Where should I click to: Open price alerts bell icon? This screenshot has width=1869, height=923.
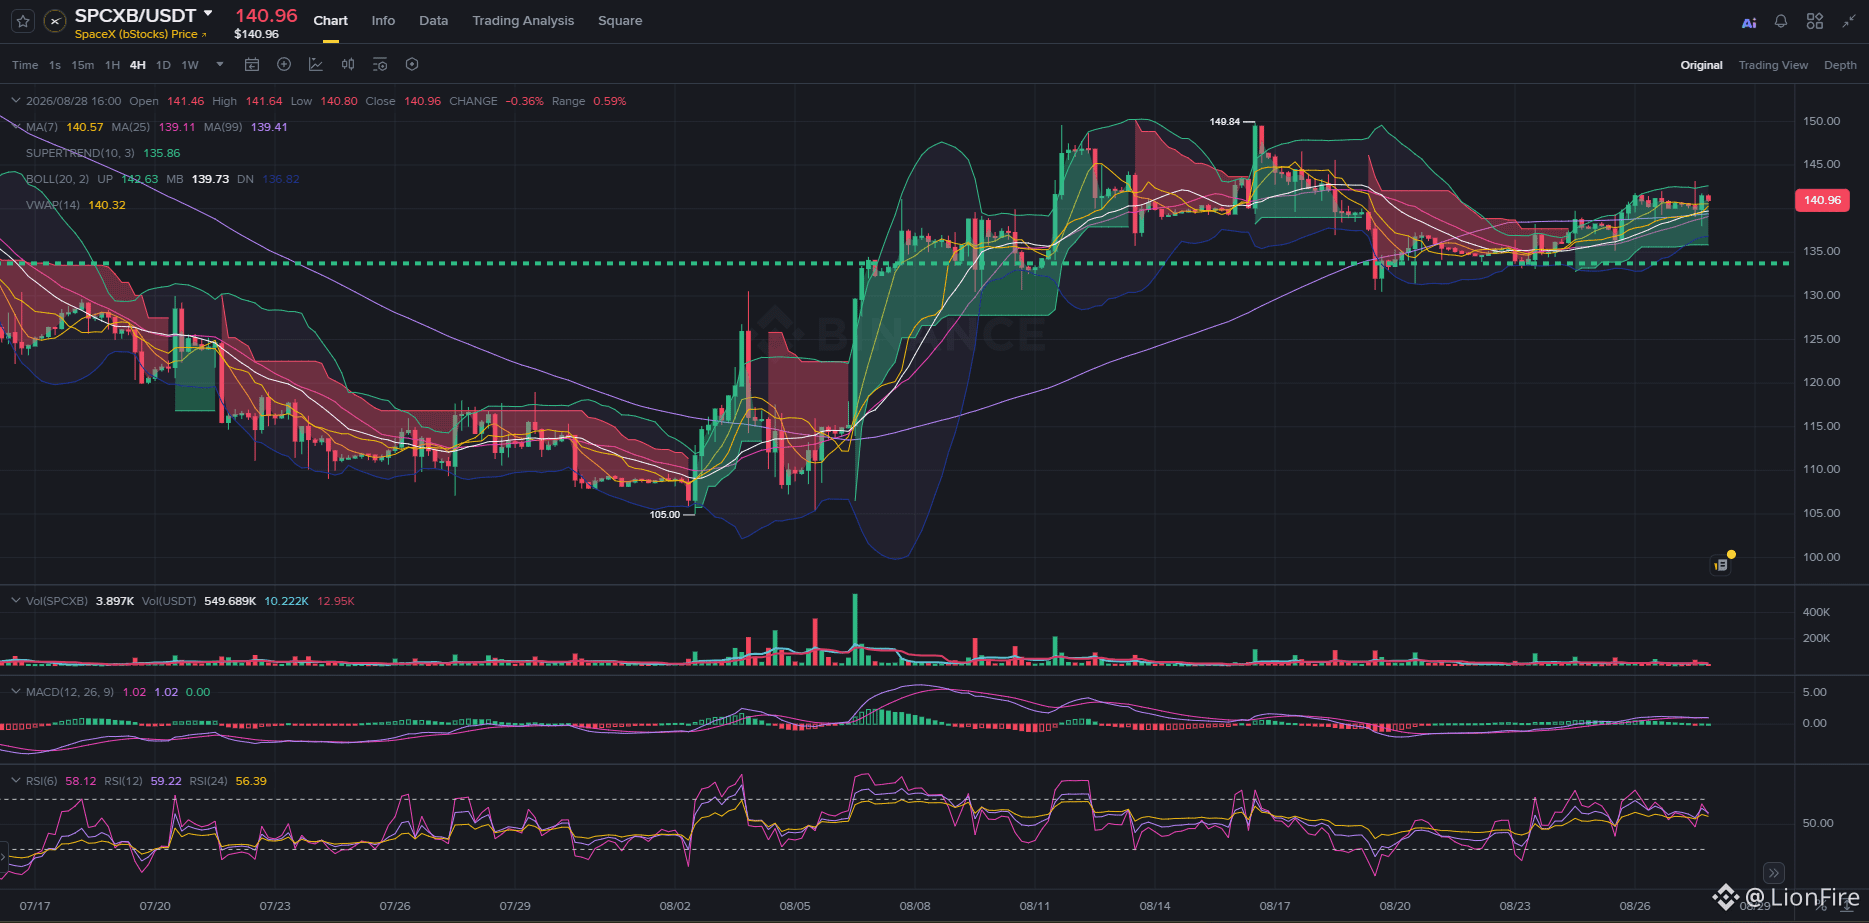[1781, 21]
